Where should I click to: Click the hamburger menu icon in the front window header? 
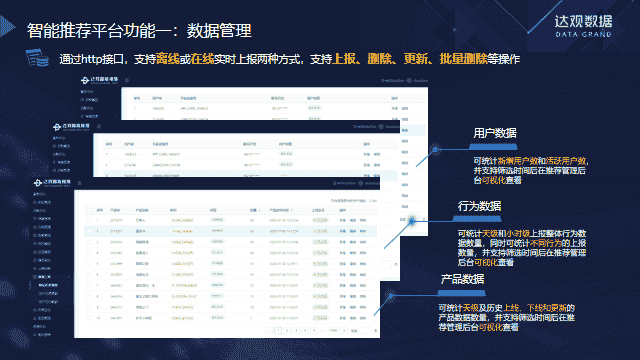80,183
